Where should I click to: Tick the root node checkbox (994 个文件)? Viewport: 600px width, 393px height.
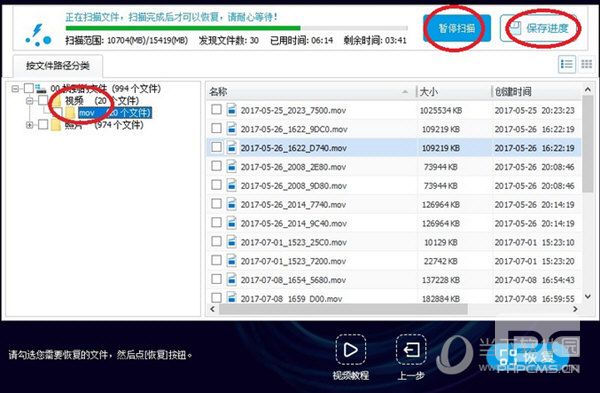point(29,88)
